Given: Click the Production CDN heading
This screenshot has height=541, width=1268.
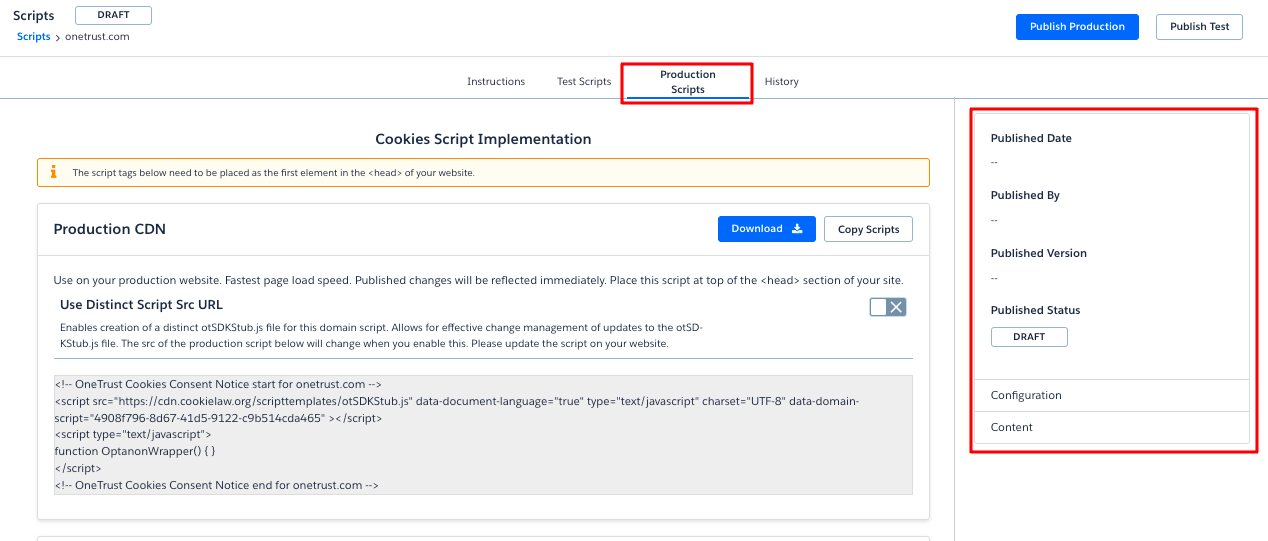Looking at the screenshot, I should pos(110,229).
